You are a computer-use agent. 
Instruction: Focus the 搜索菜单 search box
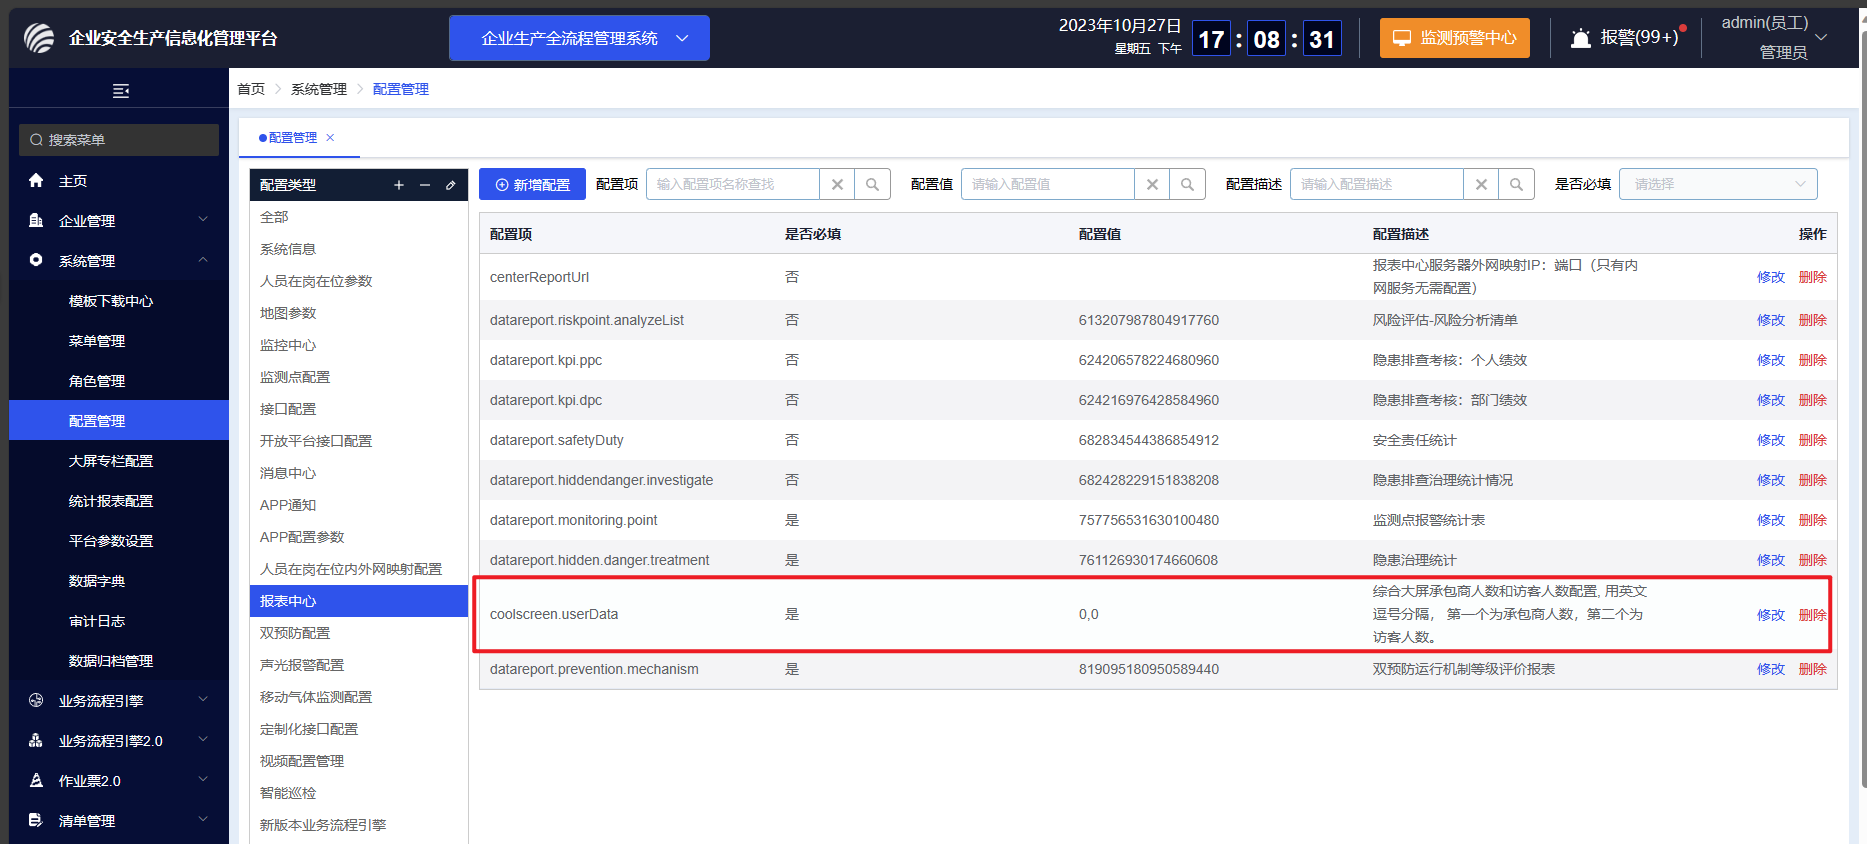coord(119,140)
